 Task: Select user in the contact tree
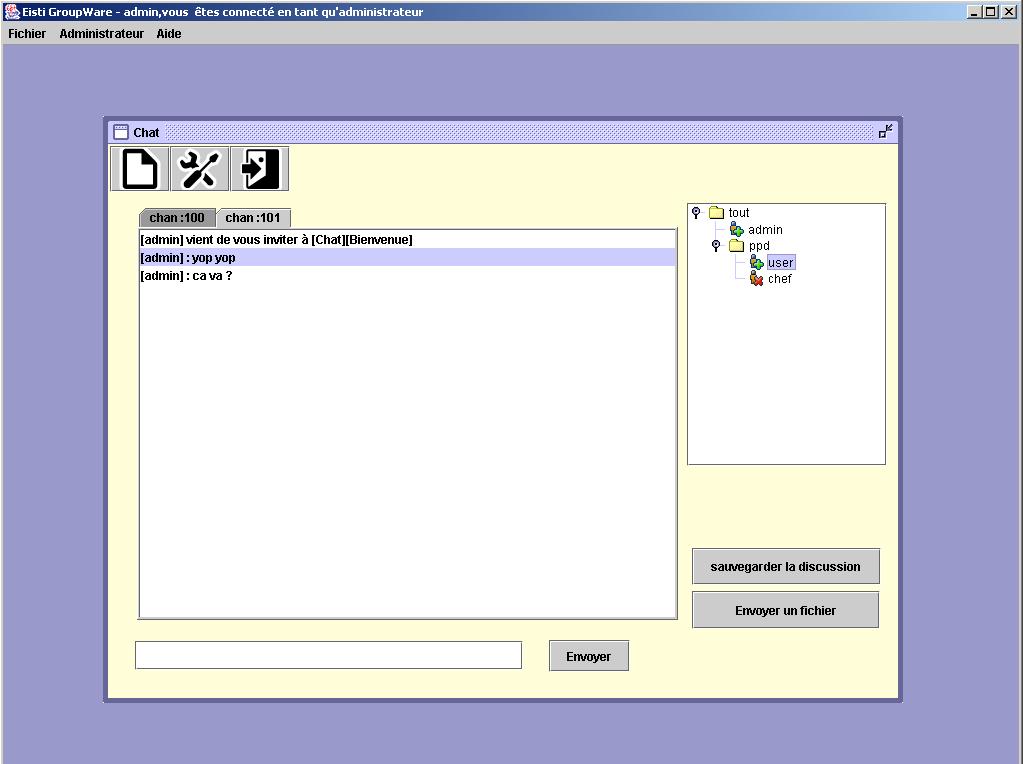[780, 263]
